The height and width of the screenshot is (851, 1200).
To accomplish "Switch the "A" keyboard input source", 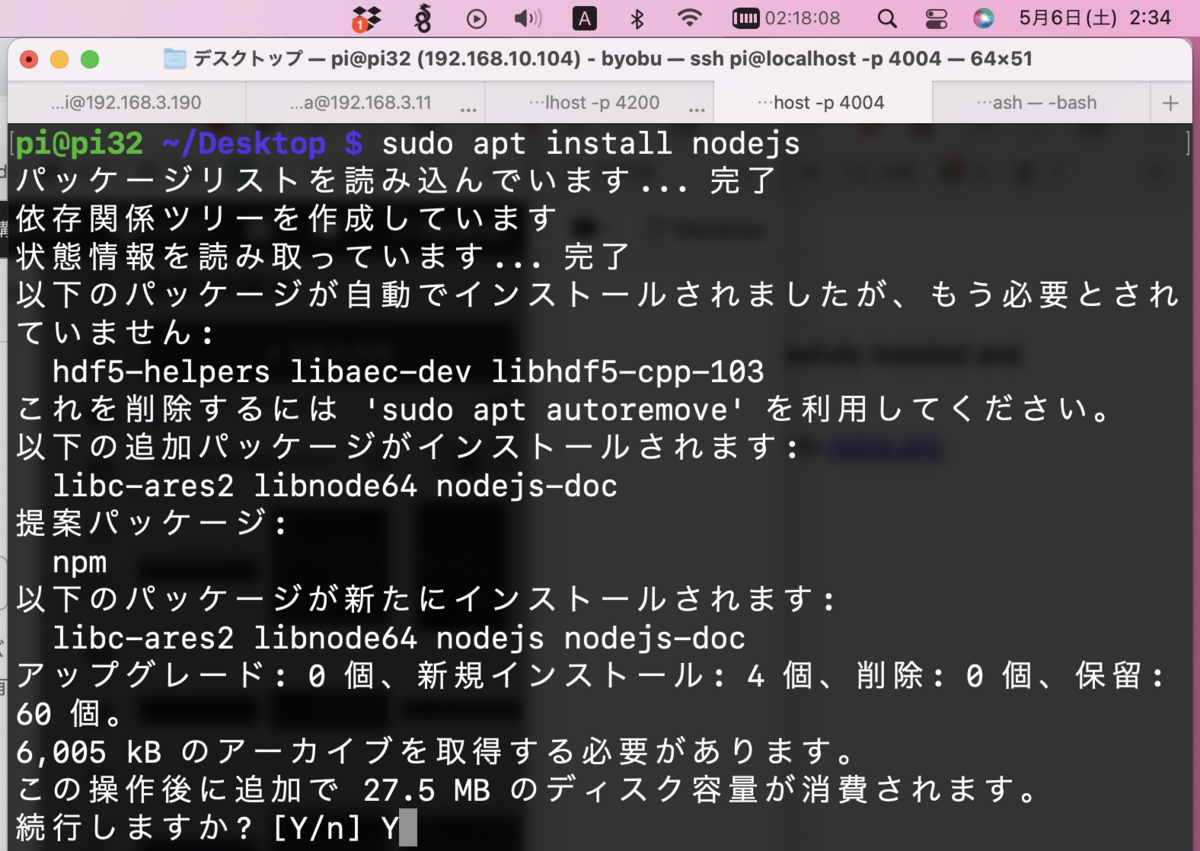I will click(584, 19).
